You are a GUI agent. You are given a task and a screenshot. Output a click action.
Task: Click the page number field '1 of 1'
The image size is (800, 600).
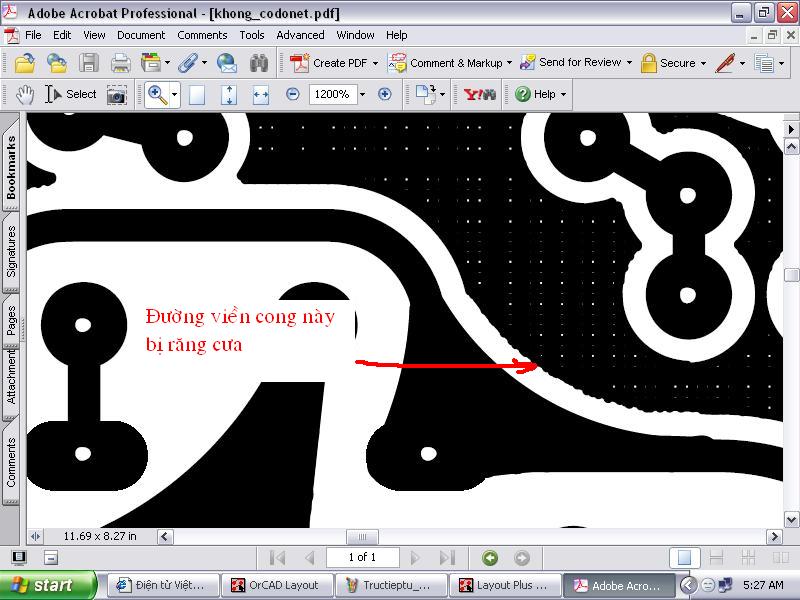point(362,557)
